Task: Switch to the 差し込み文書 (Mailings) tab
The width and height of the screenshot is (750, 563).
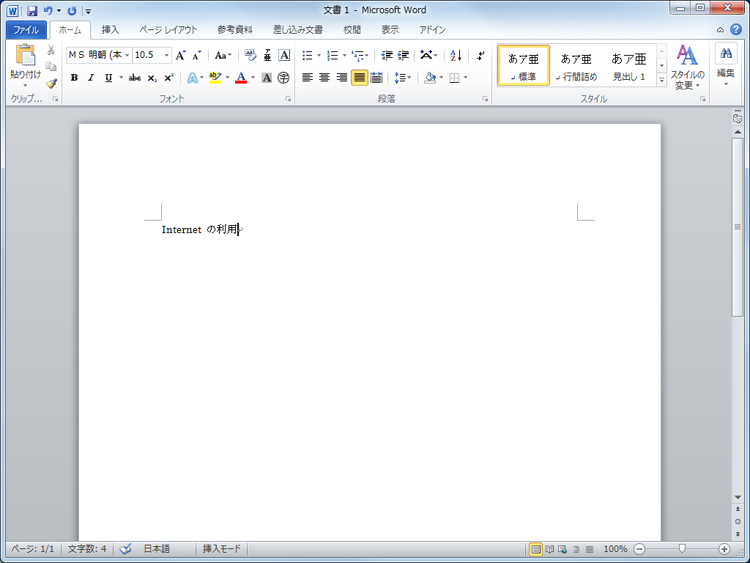Action: click(298, 30)
